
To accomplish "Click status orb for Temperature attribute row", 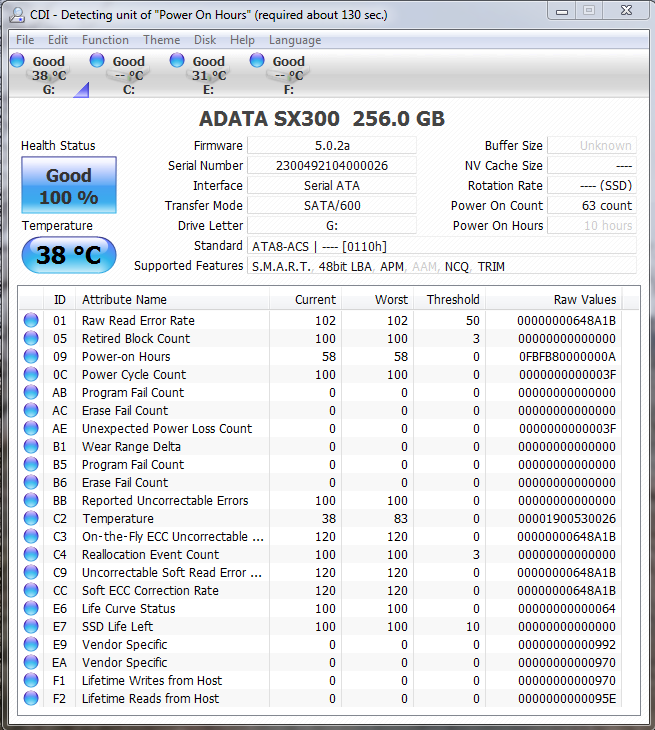I will coord(31,519).
